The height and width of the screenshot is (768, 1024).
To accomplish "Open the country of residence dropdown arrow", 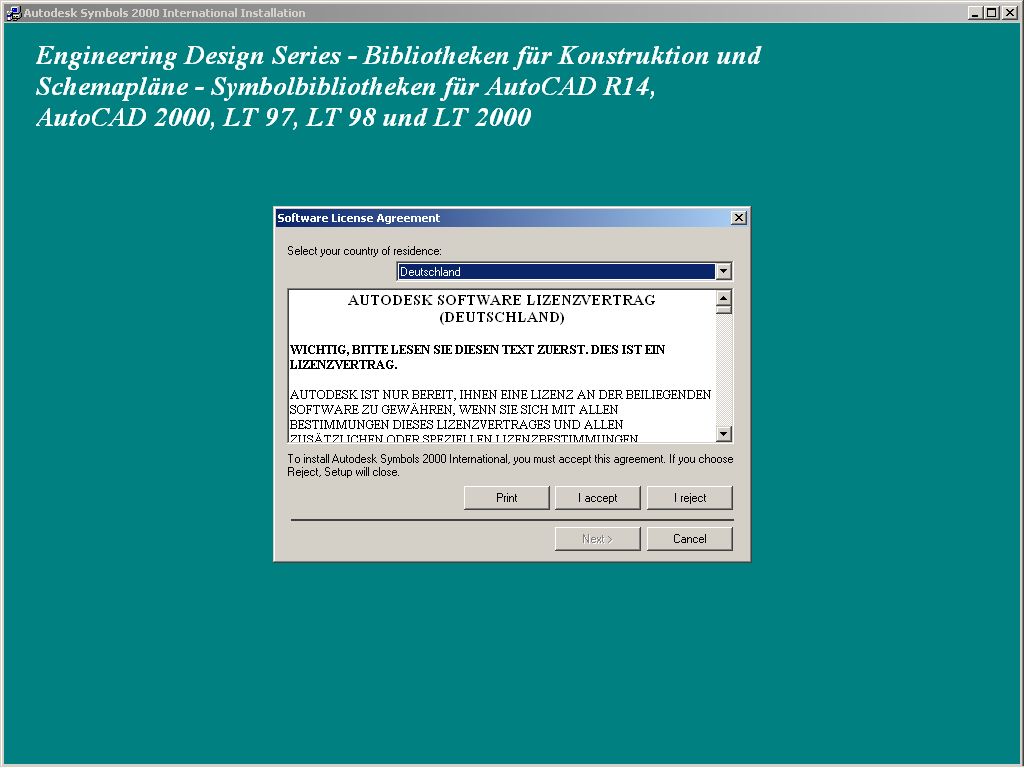I will [x=723, y=272].
